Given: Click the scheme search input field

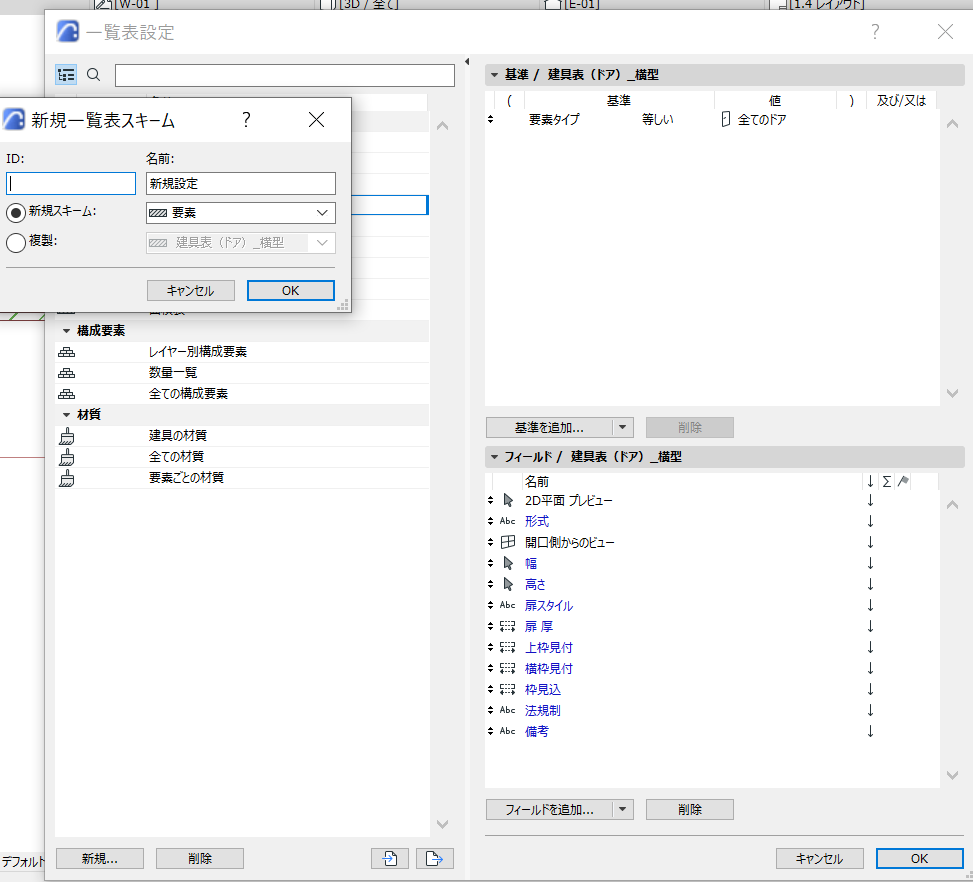Looking at the screenshot, I should (x=285, y=75).
